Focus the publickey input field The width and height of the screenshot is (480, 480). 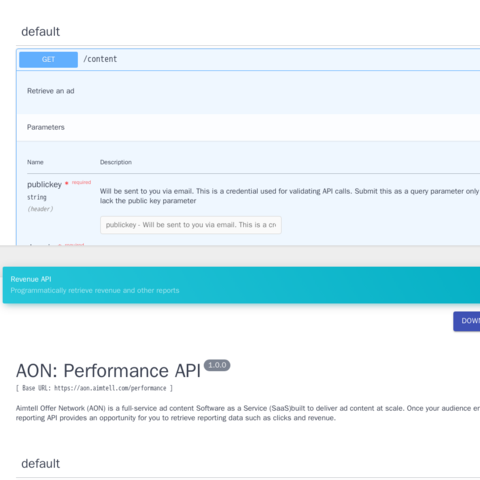(191, 225)
